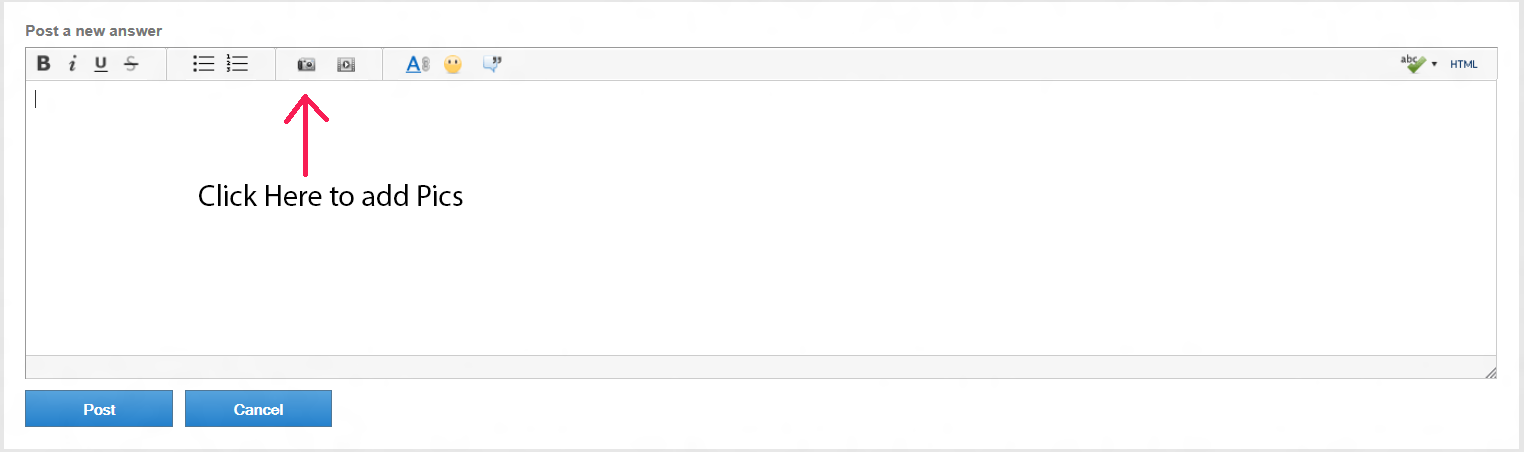
Task: Click the camera icon to add pictures
Action: click(x=306, y=64)
